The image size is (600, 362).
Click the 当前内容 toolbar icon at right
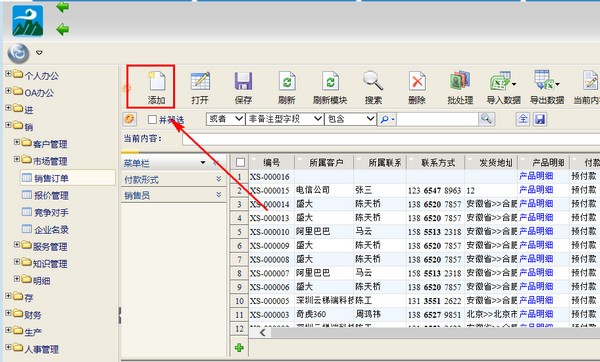[x=591, y=81]
